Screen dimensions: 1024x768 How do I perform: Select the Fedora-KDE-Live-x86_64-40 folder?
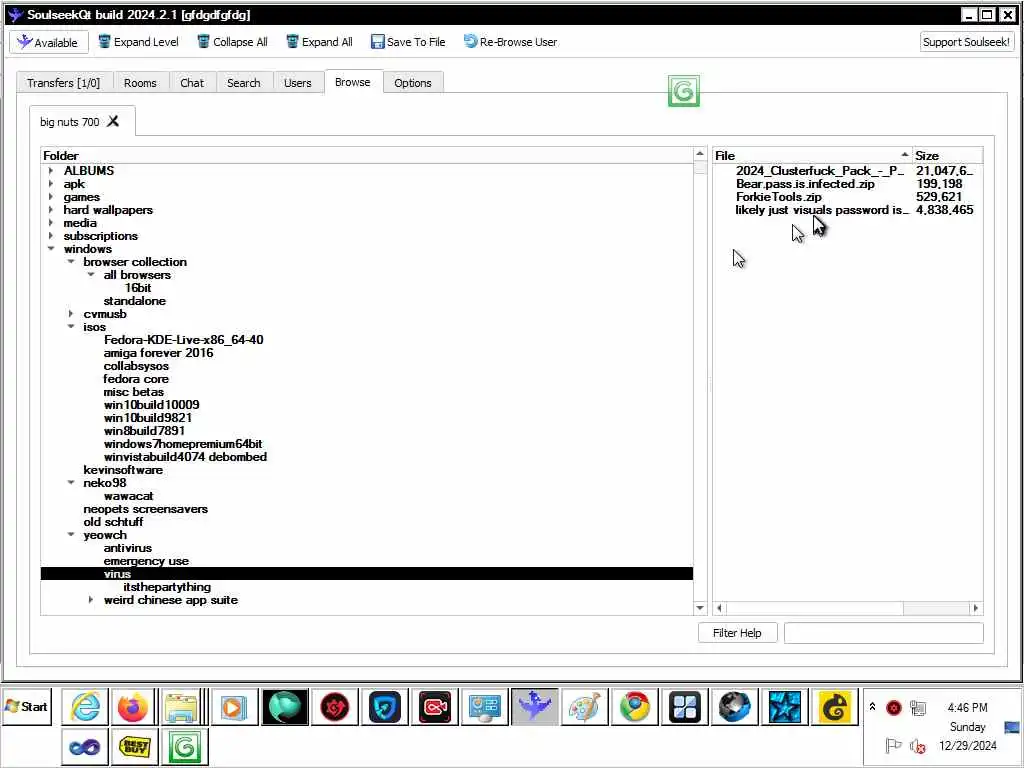pyautogui.click(x=184, y=340)
